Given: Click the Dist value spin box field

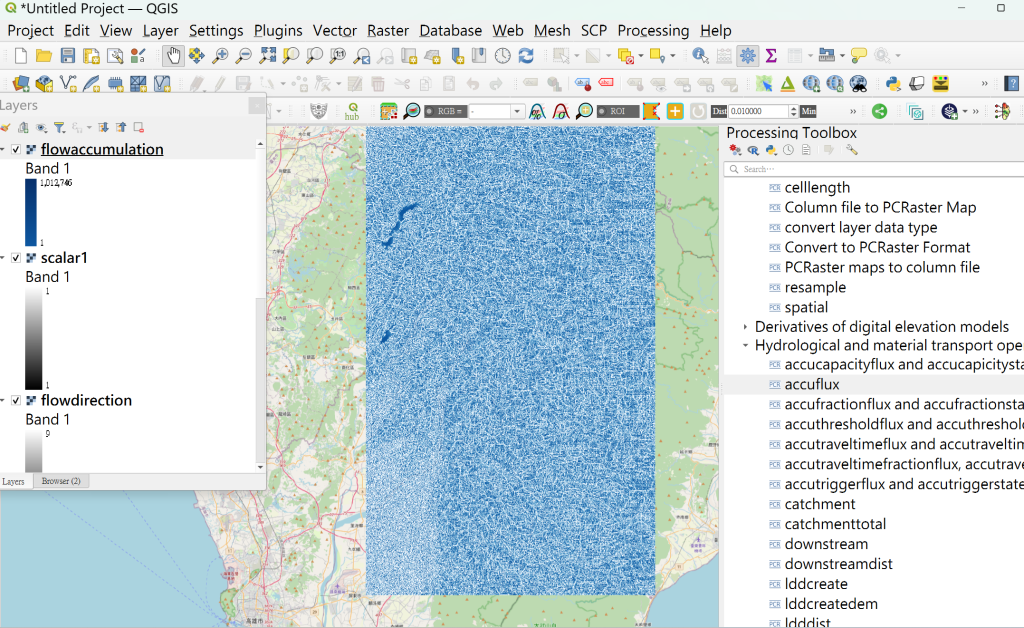Looking at the screenshot, I should [759, 111].
